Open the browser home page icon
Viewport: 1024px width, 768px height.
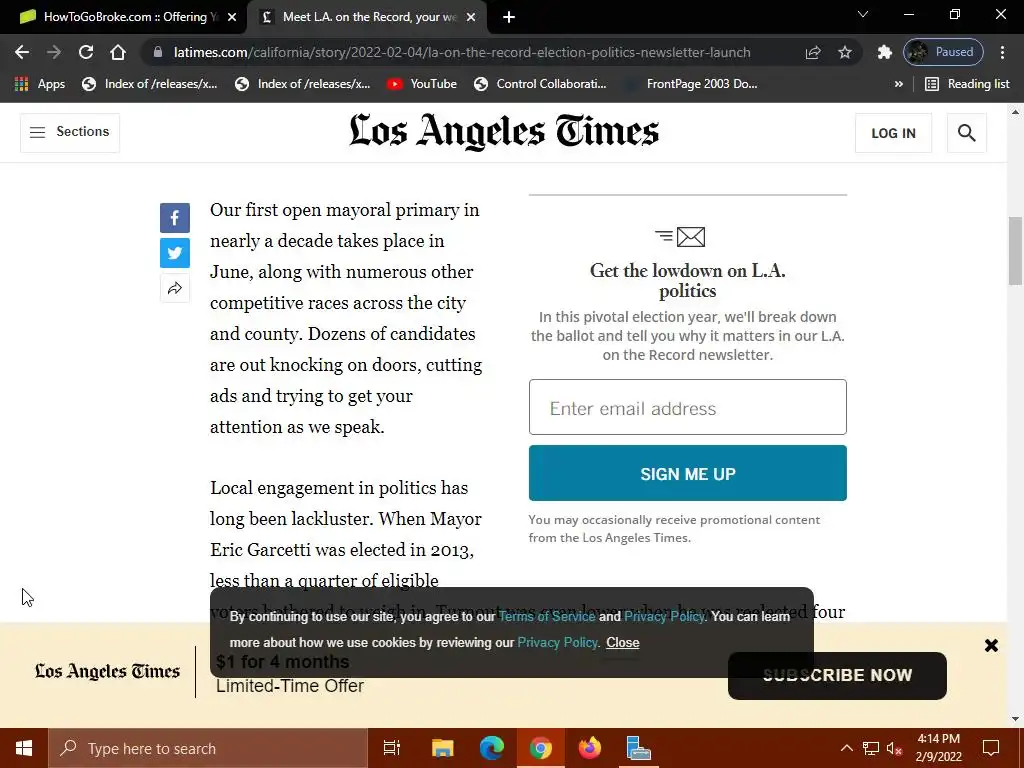(118, 52)
